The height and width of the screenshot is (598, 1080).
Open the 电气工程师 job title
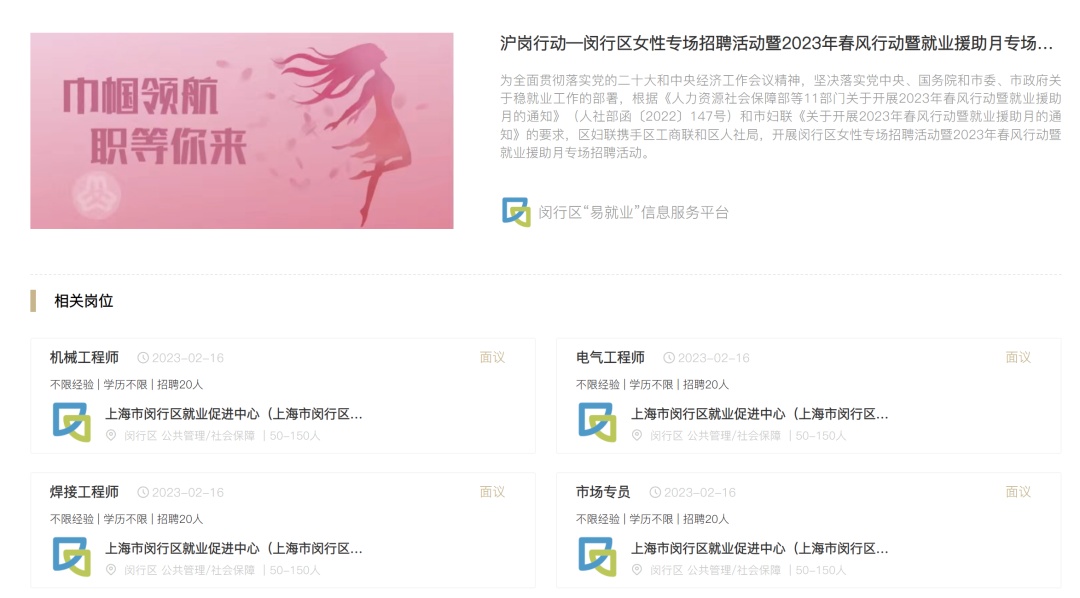(x=610, y=358)
